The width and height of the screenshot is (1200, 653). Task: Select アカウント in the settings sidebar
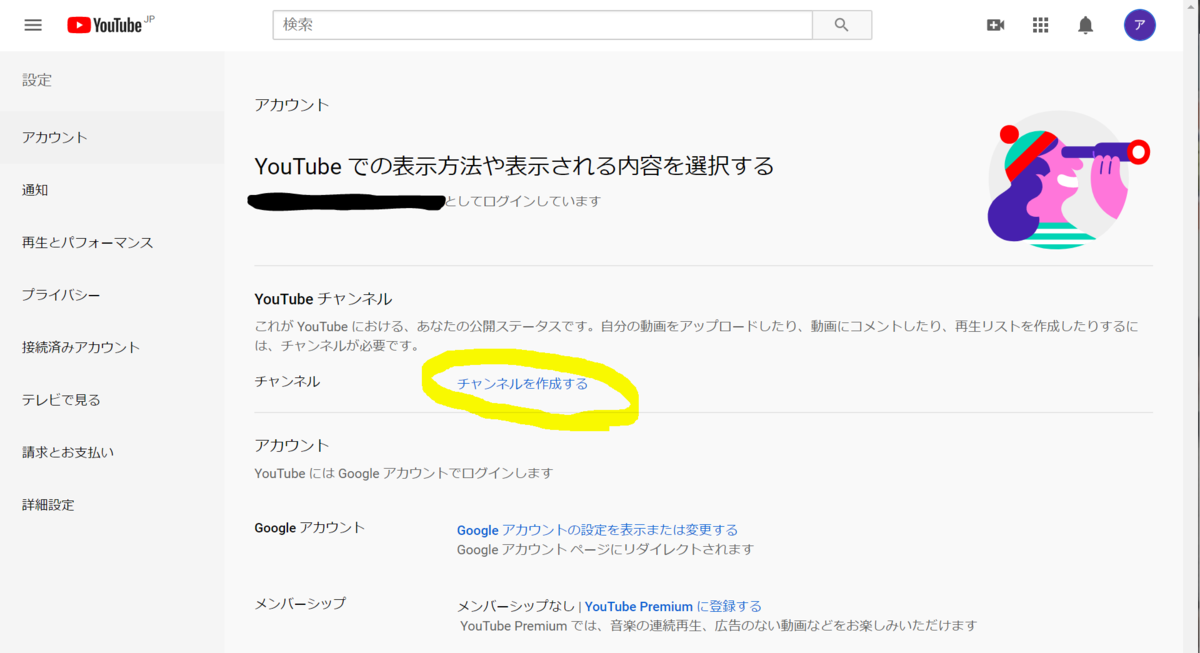point(112,138)
